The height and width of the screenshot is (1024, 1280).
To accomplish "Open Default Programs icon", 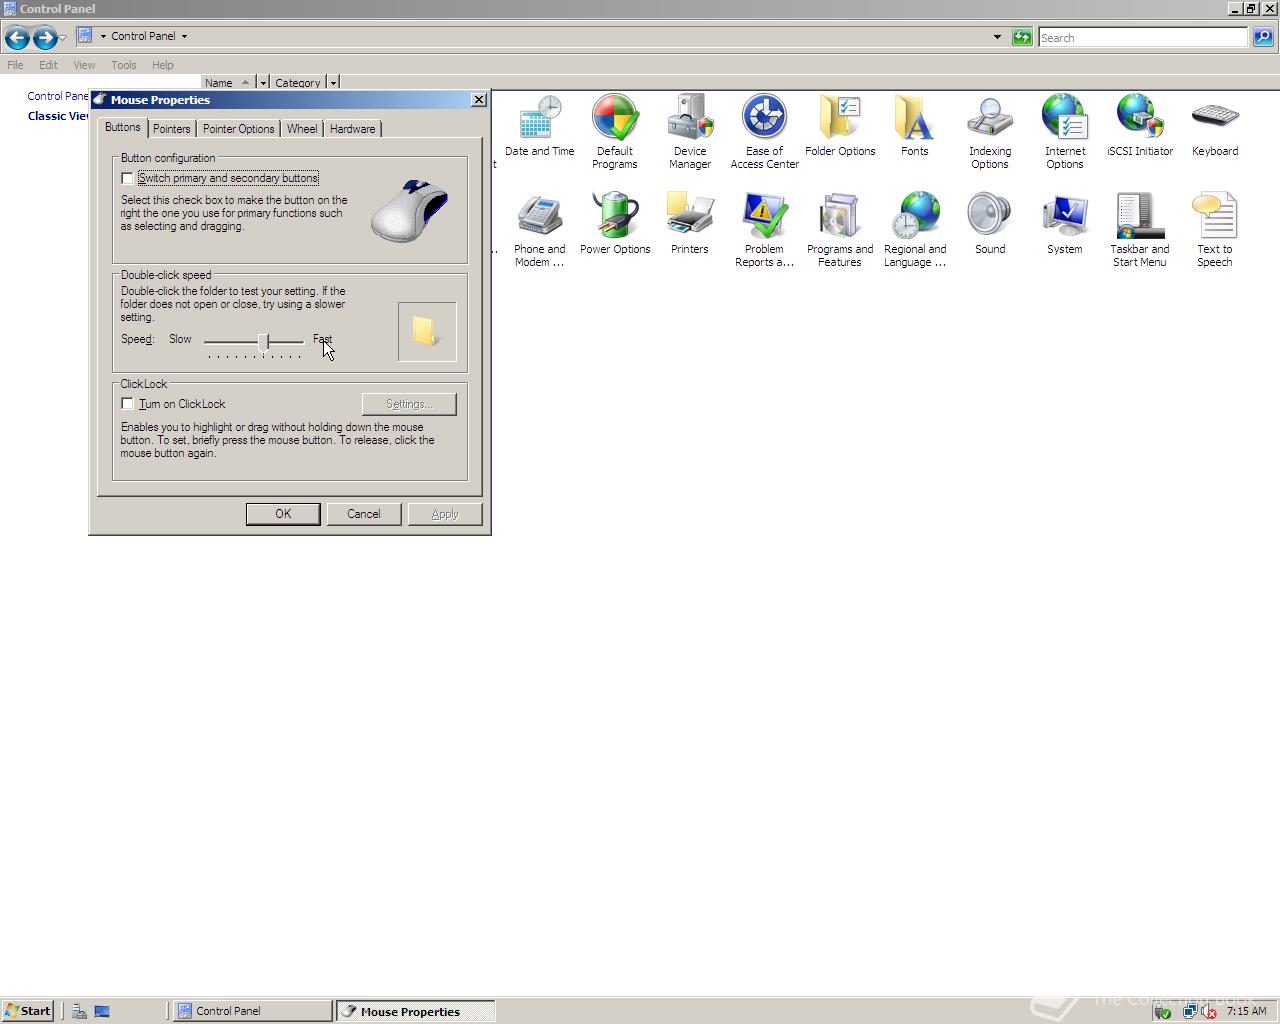I will point(615,132).
